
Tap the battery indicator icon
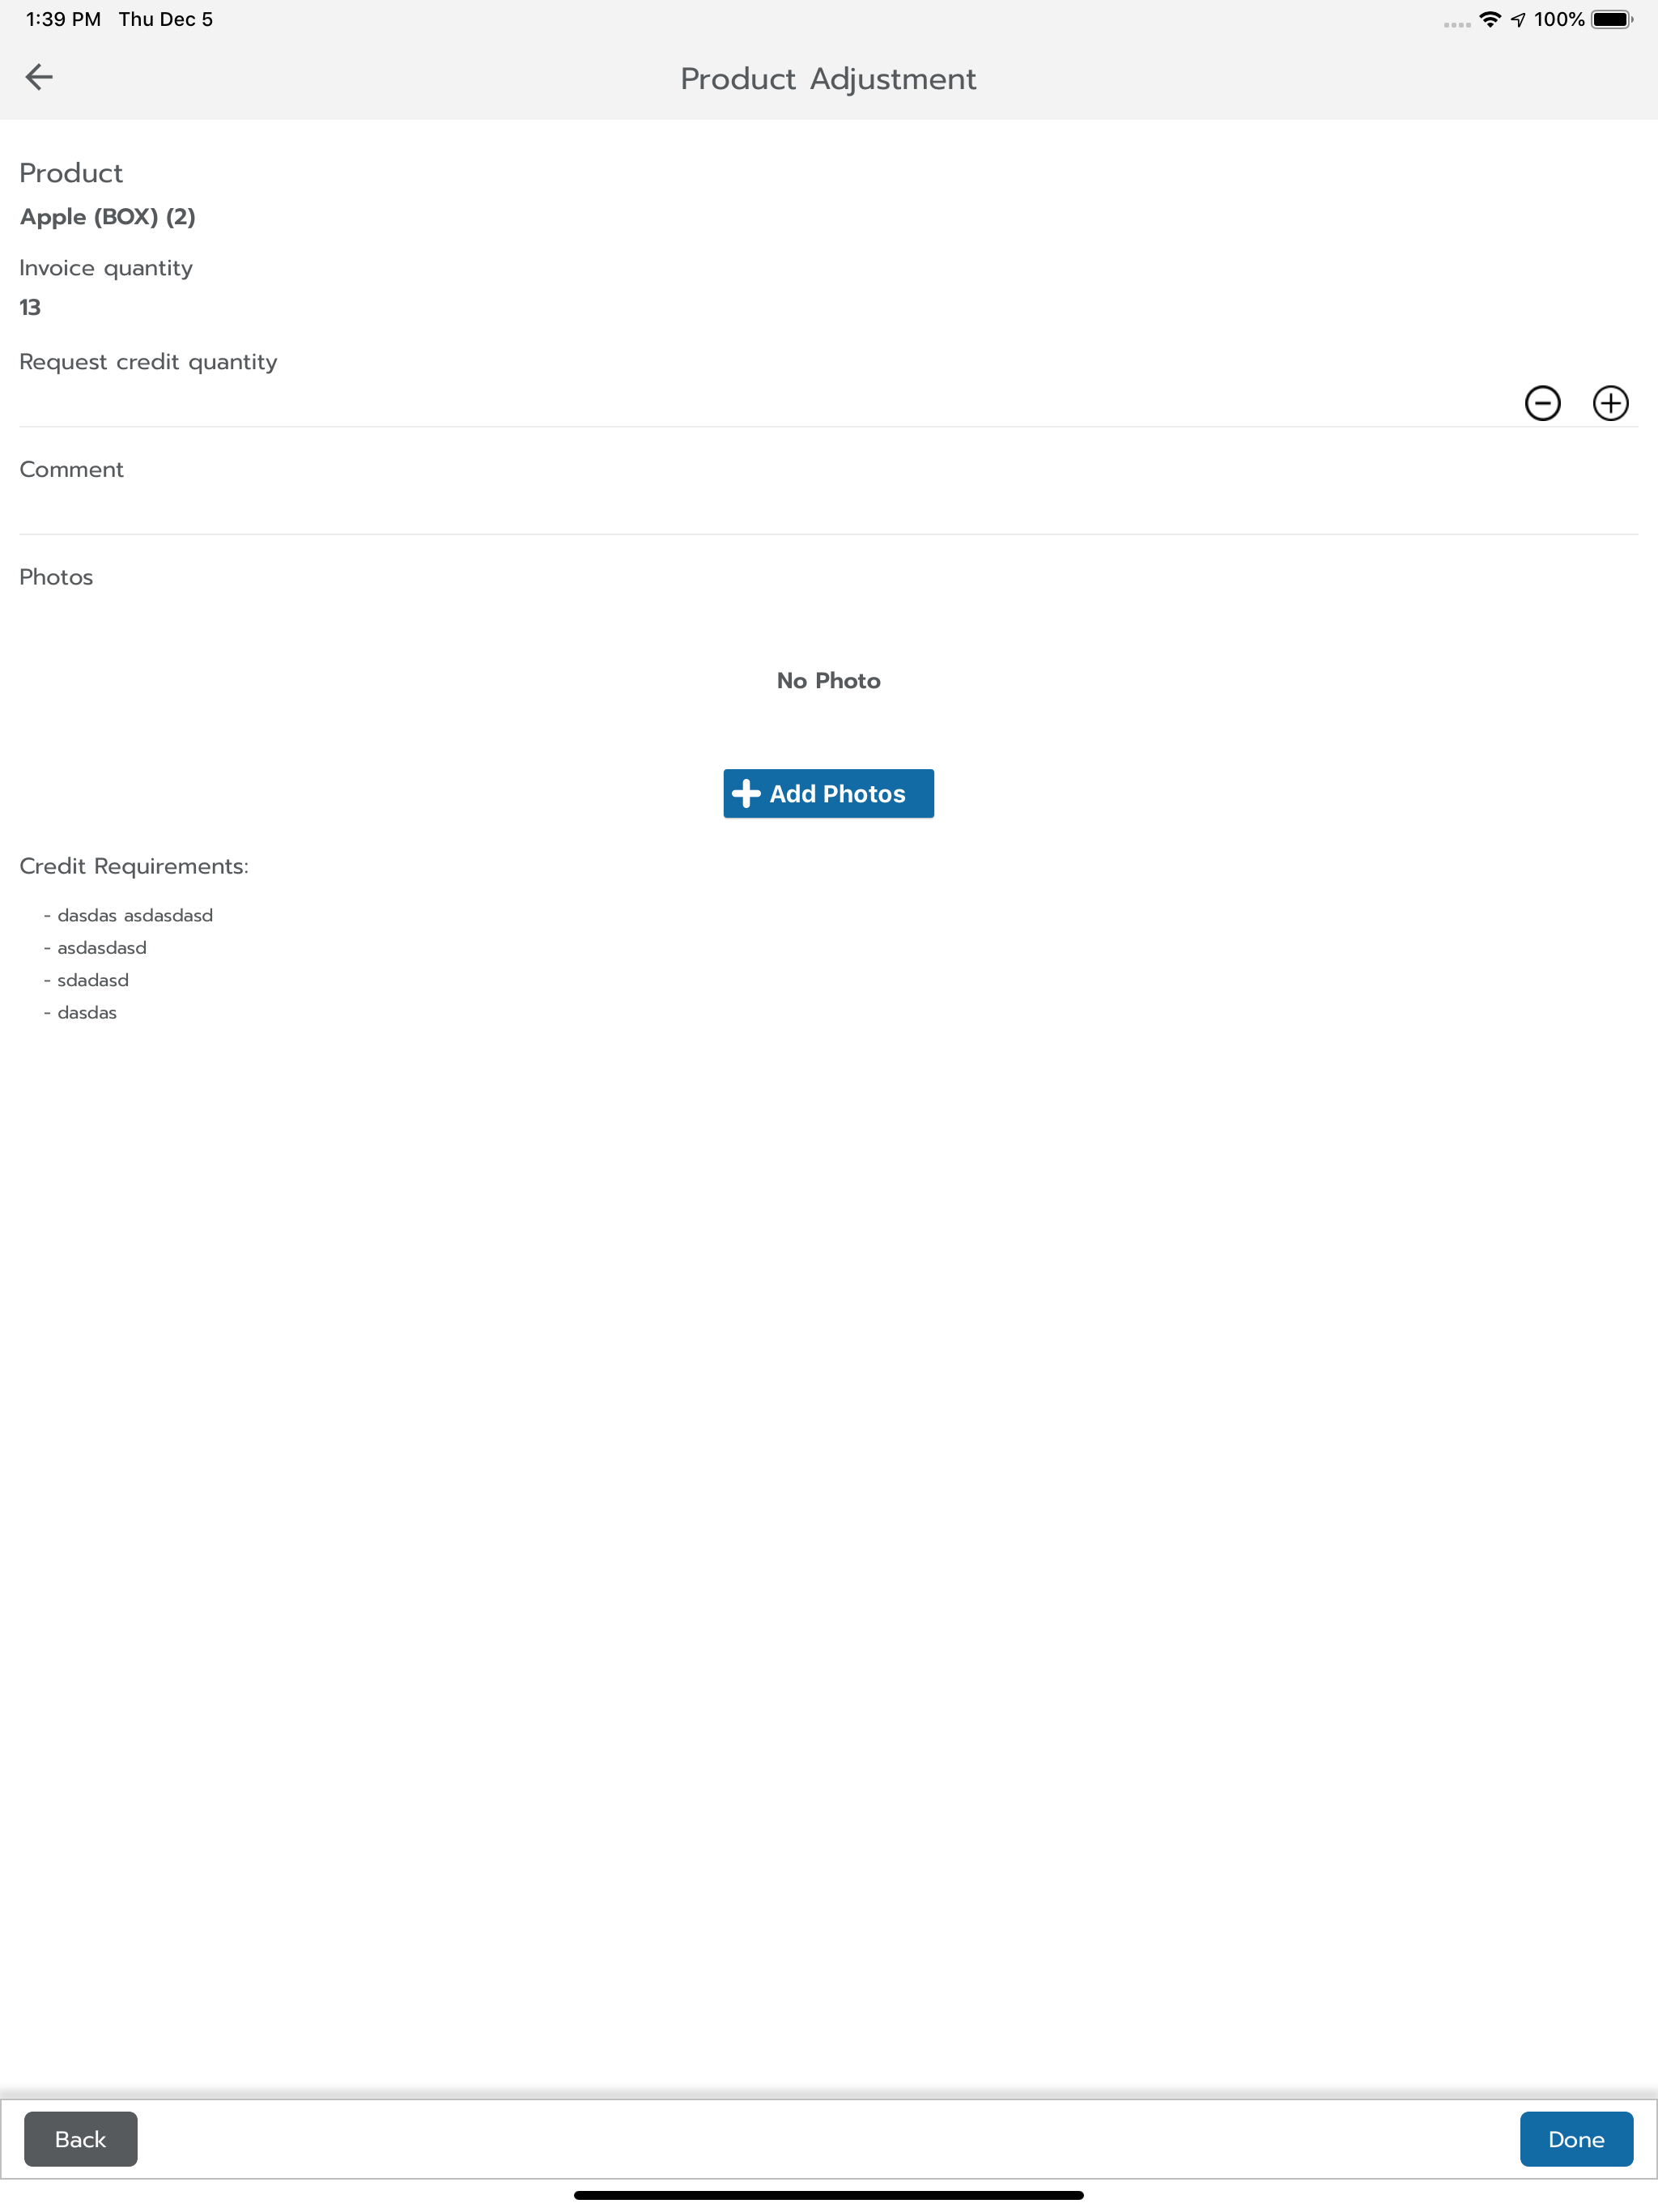point(1612,19)
